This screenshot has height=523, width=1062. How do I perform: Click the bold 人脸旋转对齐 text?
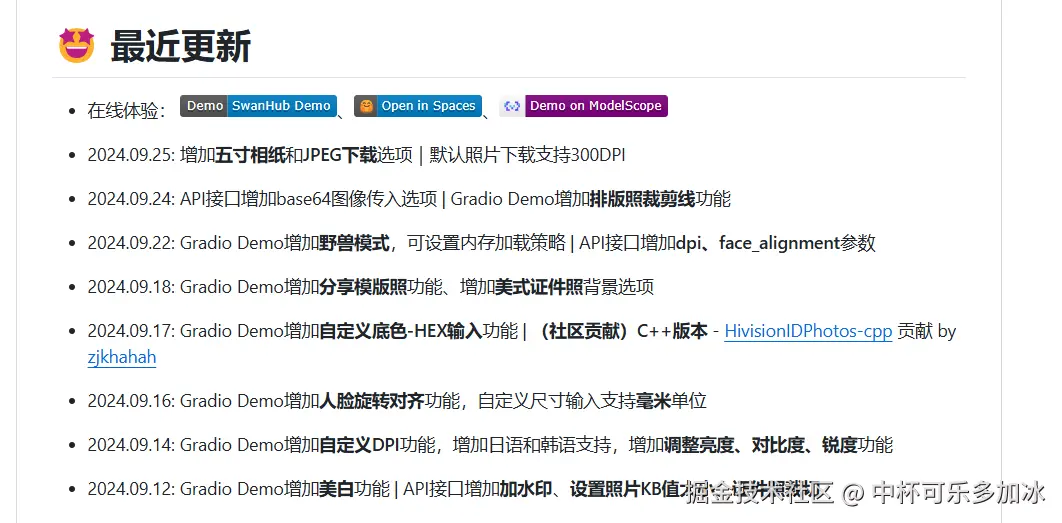pyautogui.click(x=372, y=401)
